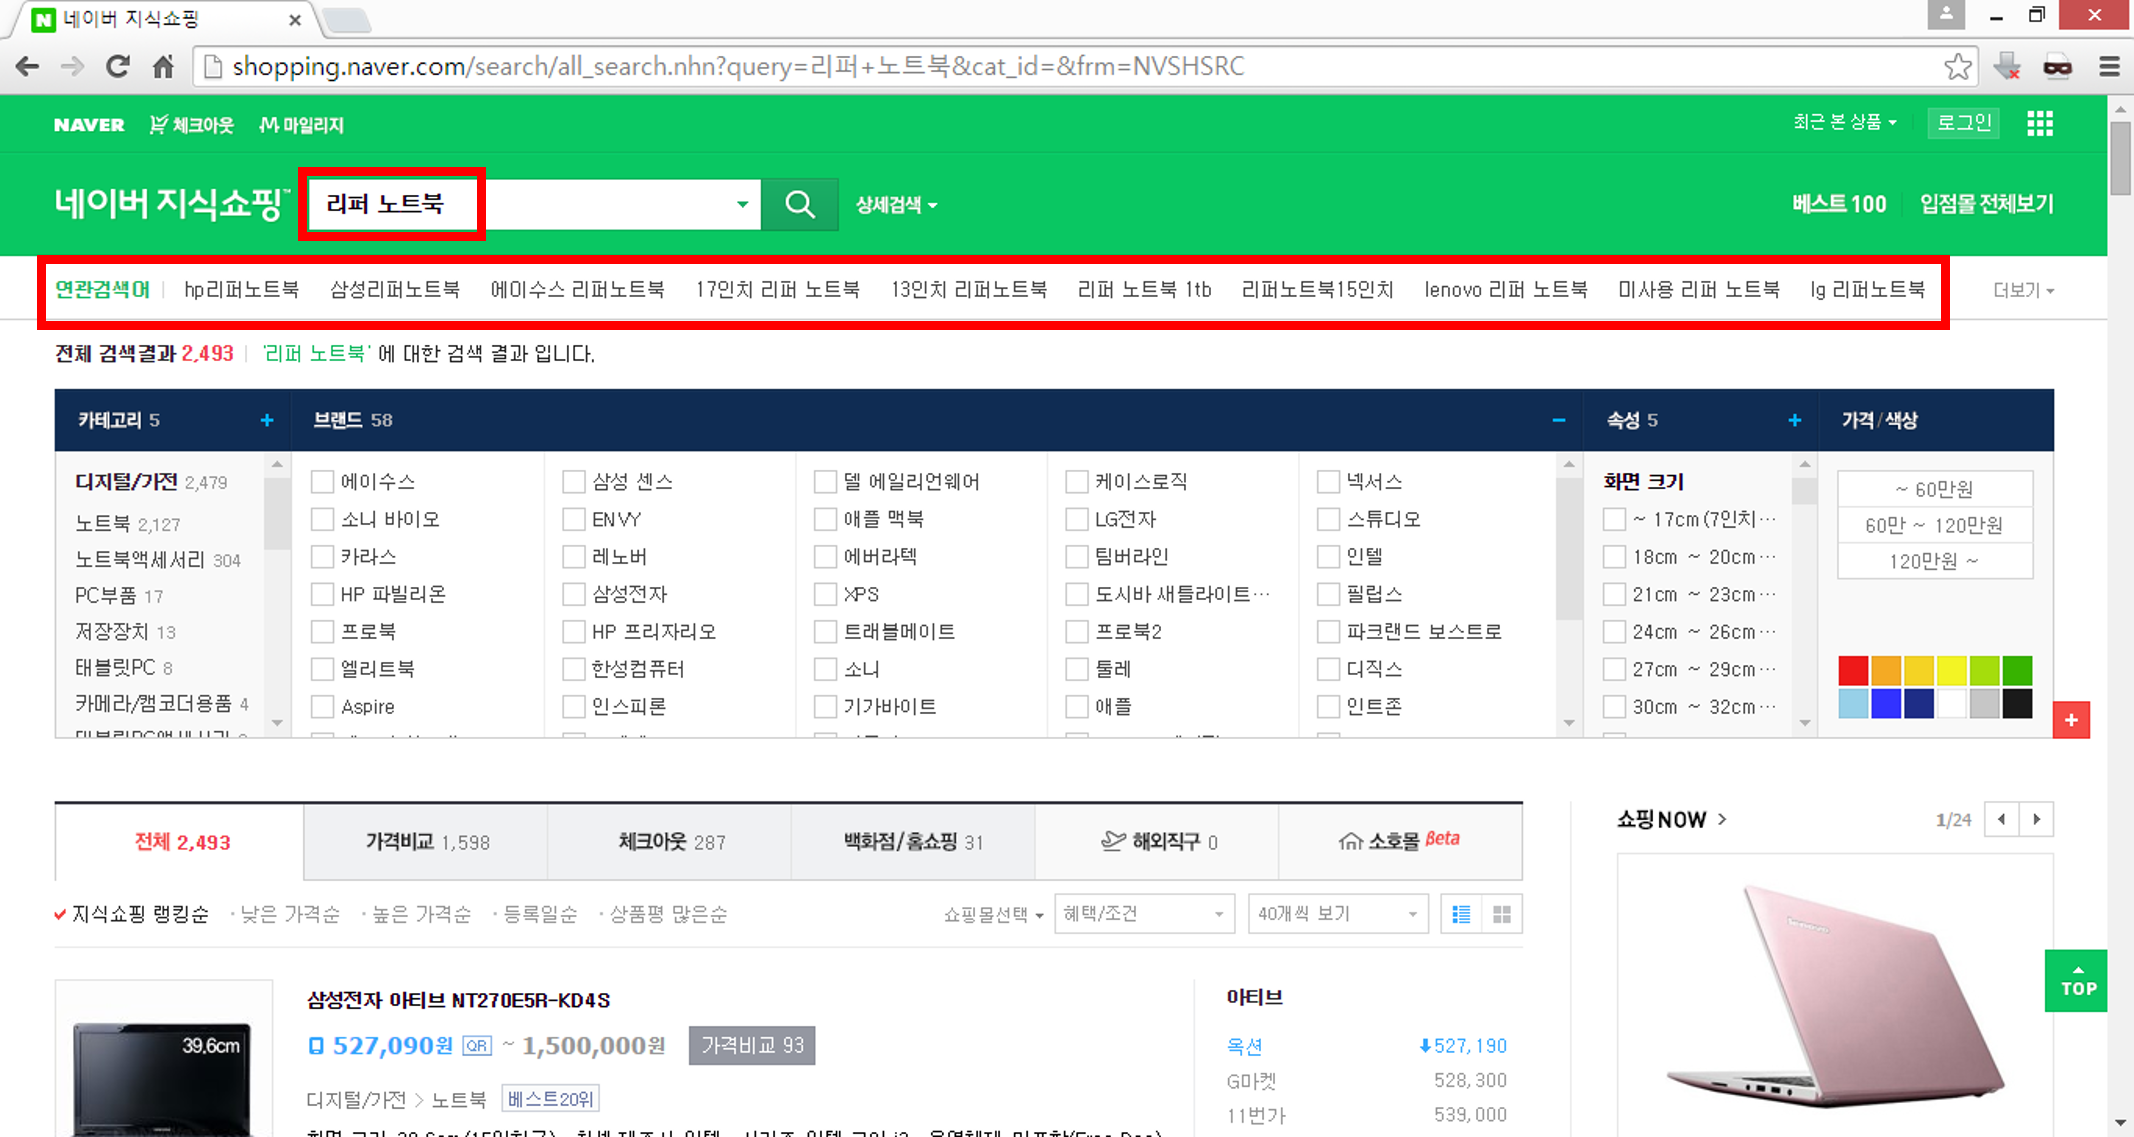Image resolution: width=2134 pixels, height=1137 pixels.
Task: Click the NAVER logo
Action: pos(89,125)
